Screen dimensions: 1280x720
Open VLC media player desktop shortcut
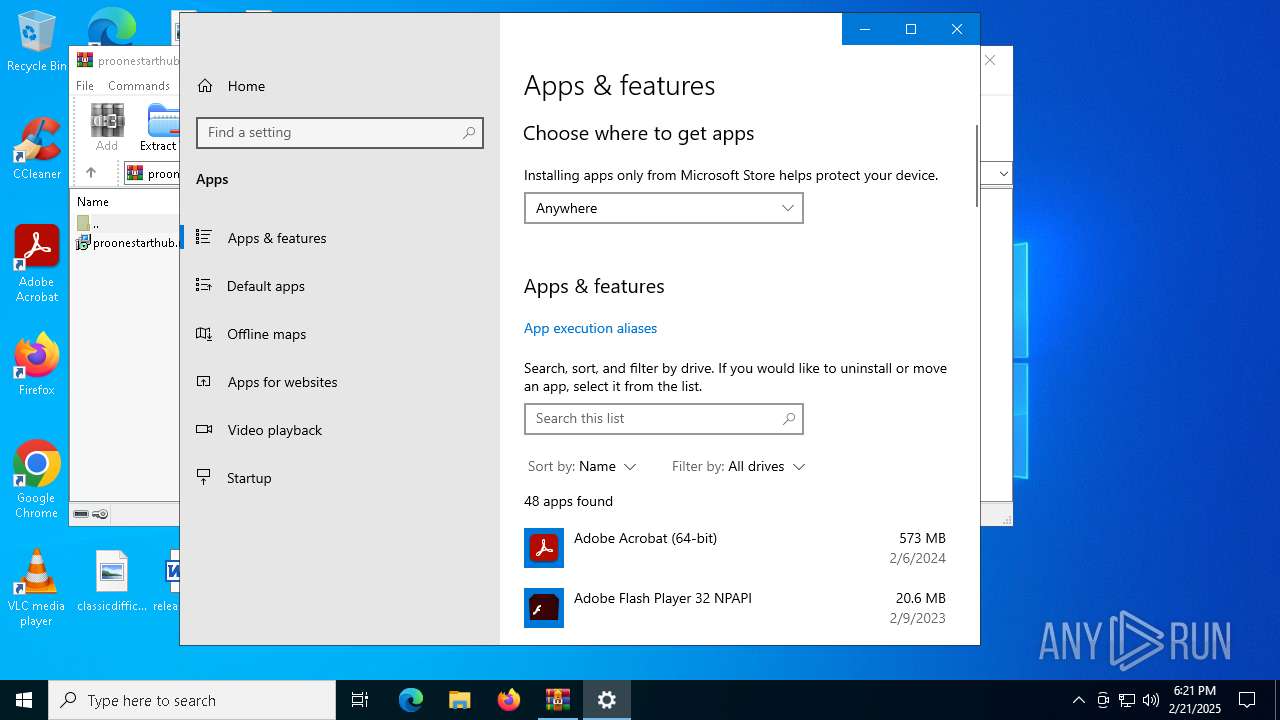(x=36, y=588)
